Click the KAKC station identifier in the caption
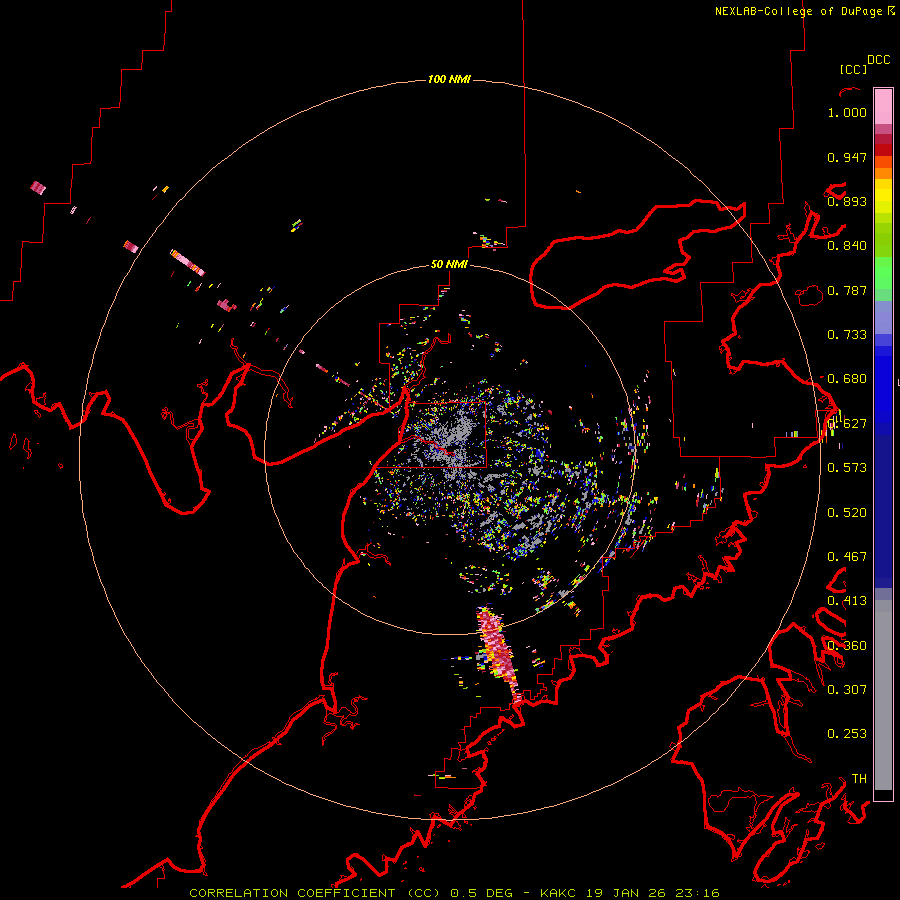Image resolution: width=900 pixels, height=900 pixels. click(557, 893)
